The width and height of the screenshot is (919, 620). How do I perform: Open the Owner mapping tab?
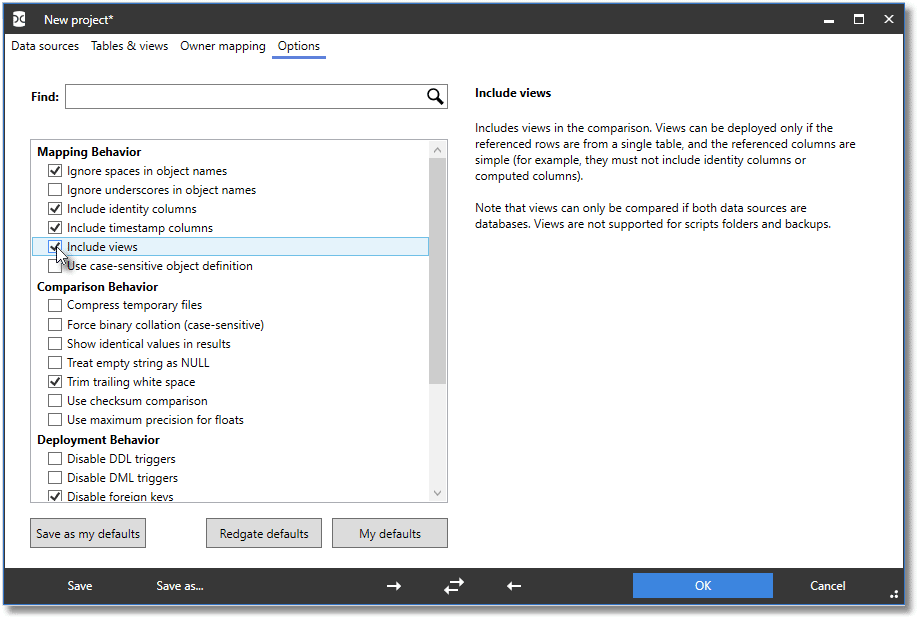pos(223,46)
